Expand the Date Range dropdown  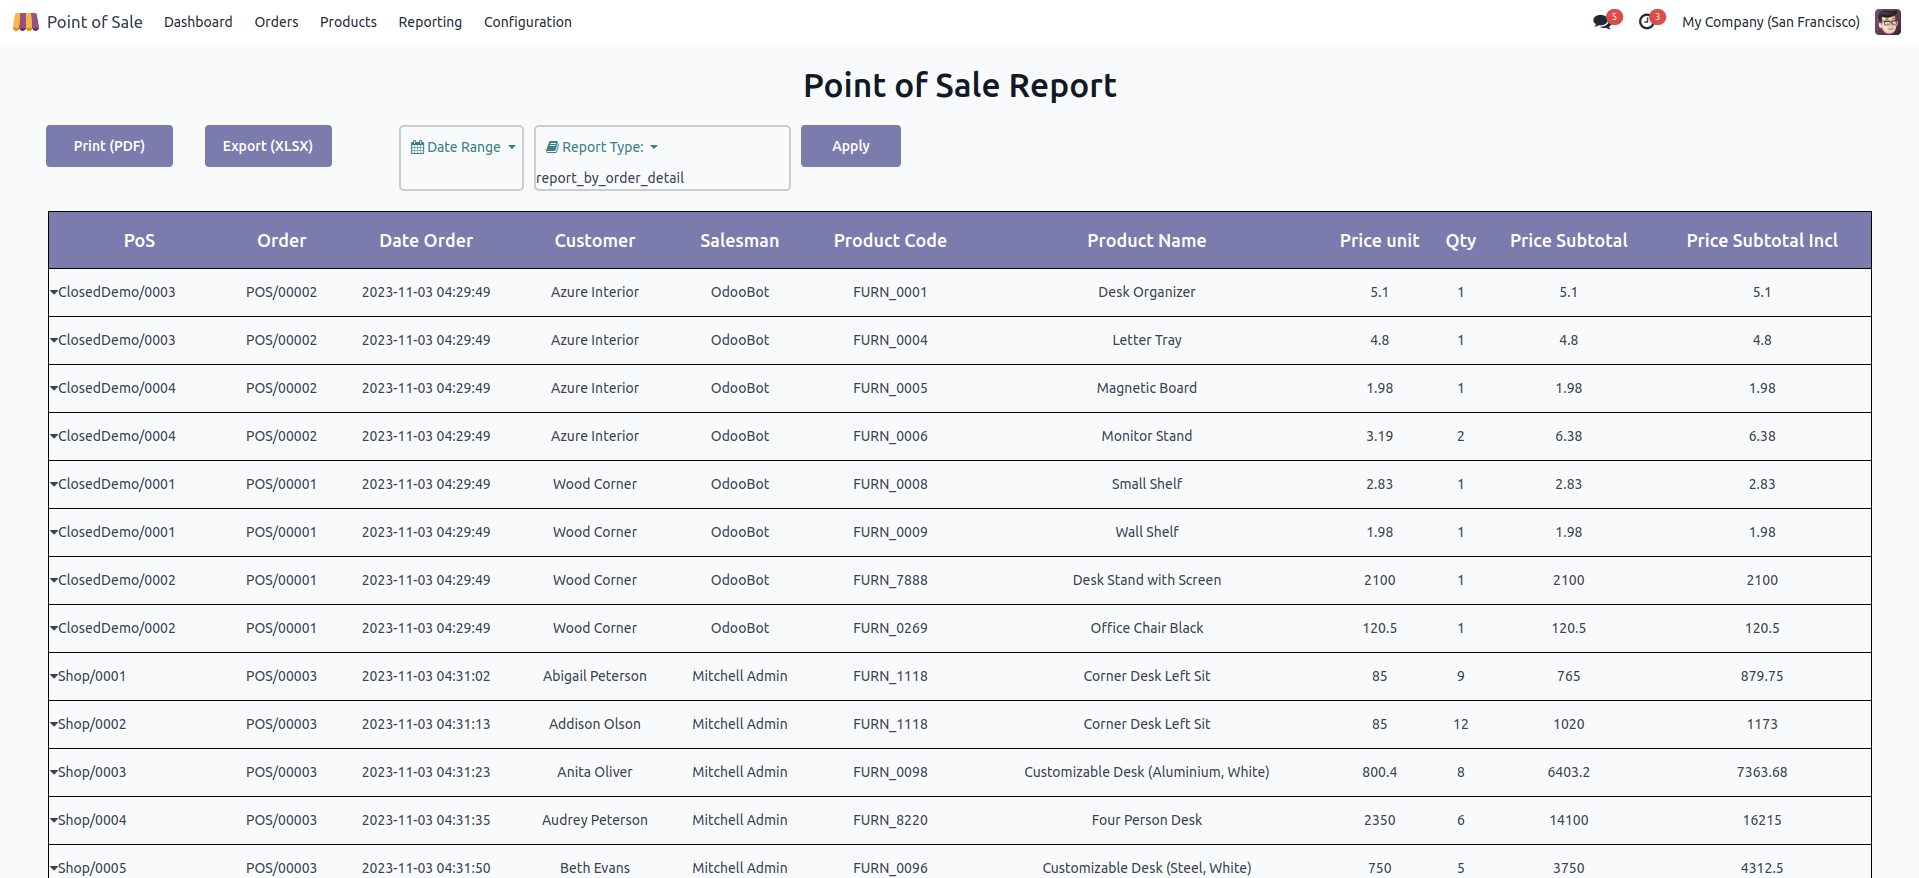(x=463, y=147)
